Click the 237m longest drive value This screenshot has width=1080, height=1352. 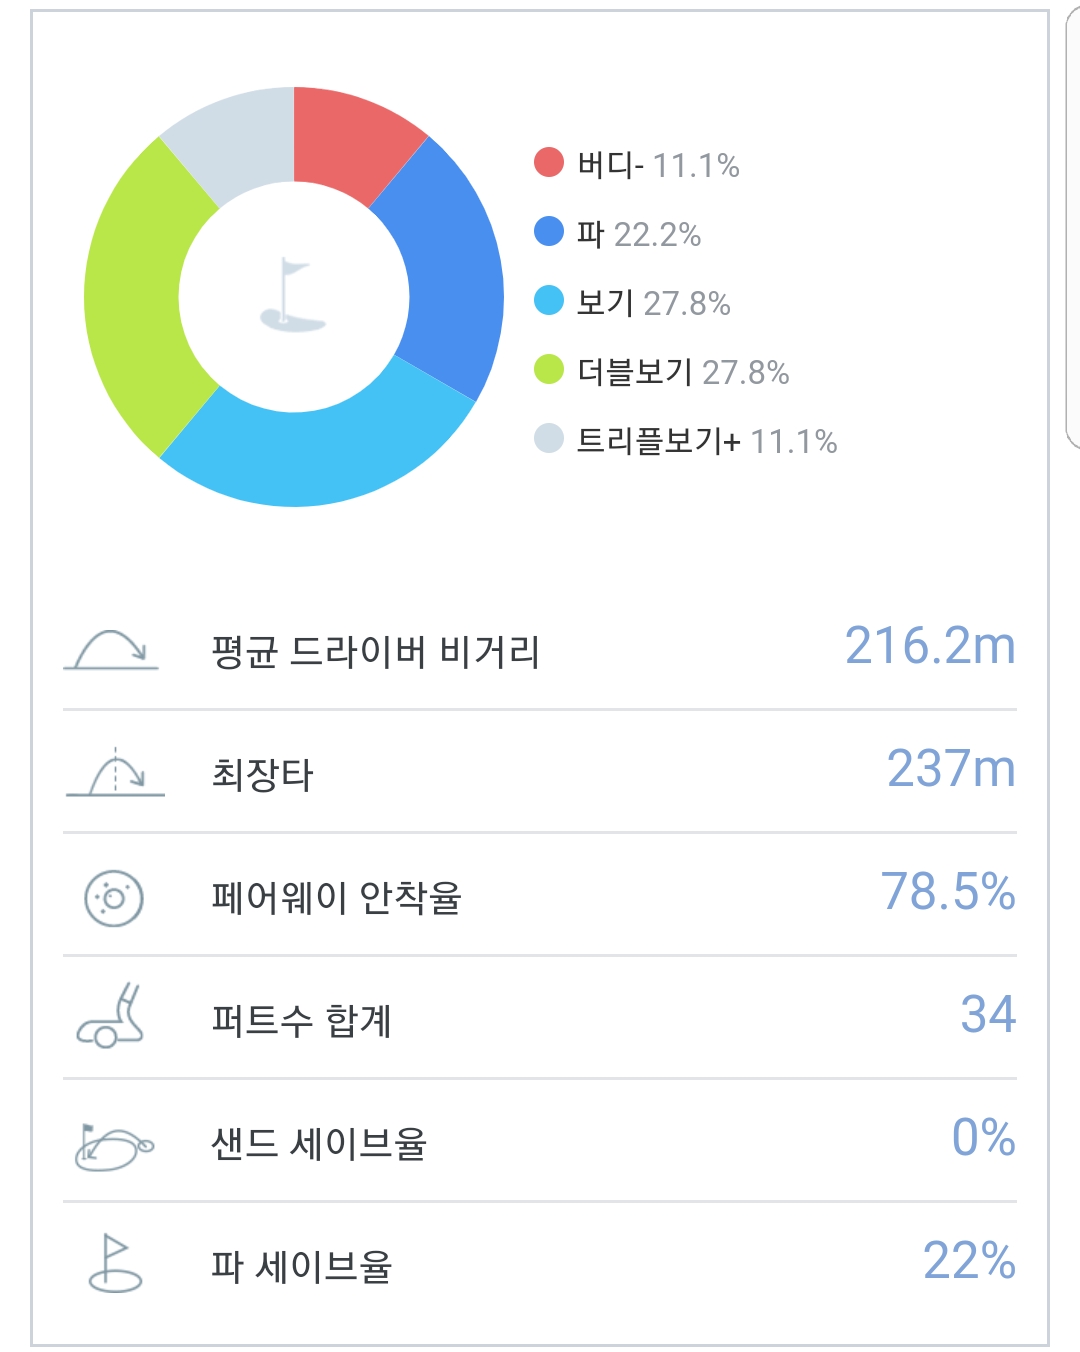951,769
